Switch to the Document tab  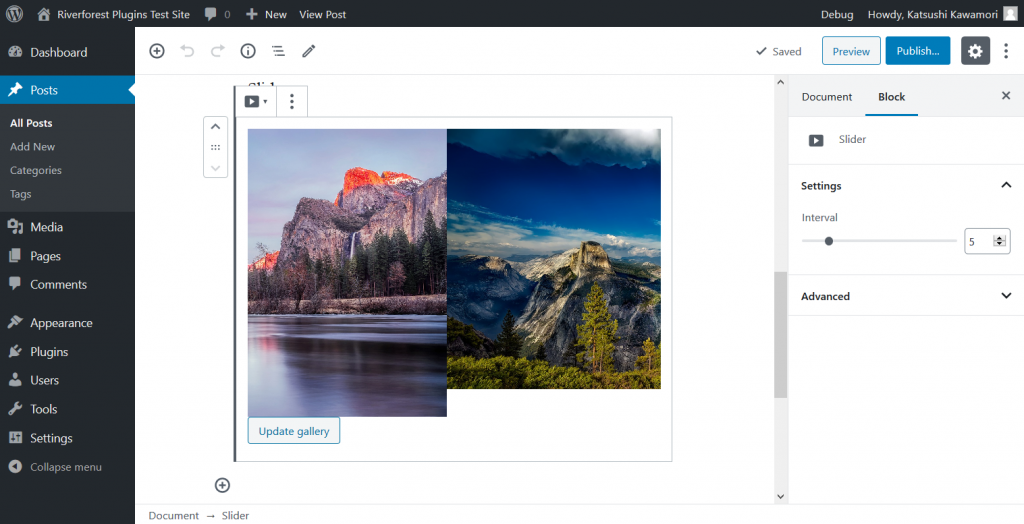827,97
